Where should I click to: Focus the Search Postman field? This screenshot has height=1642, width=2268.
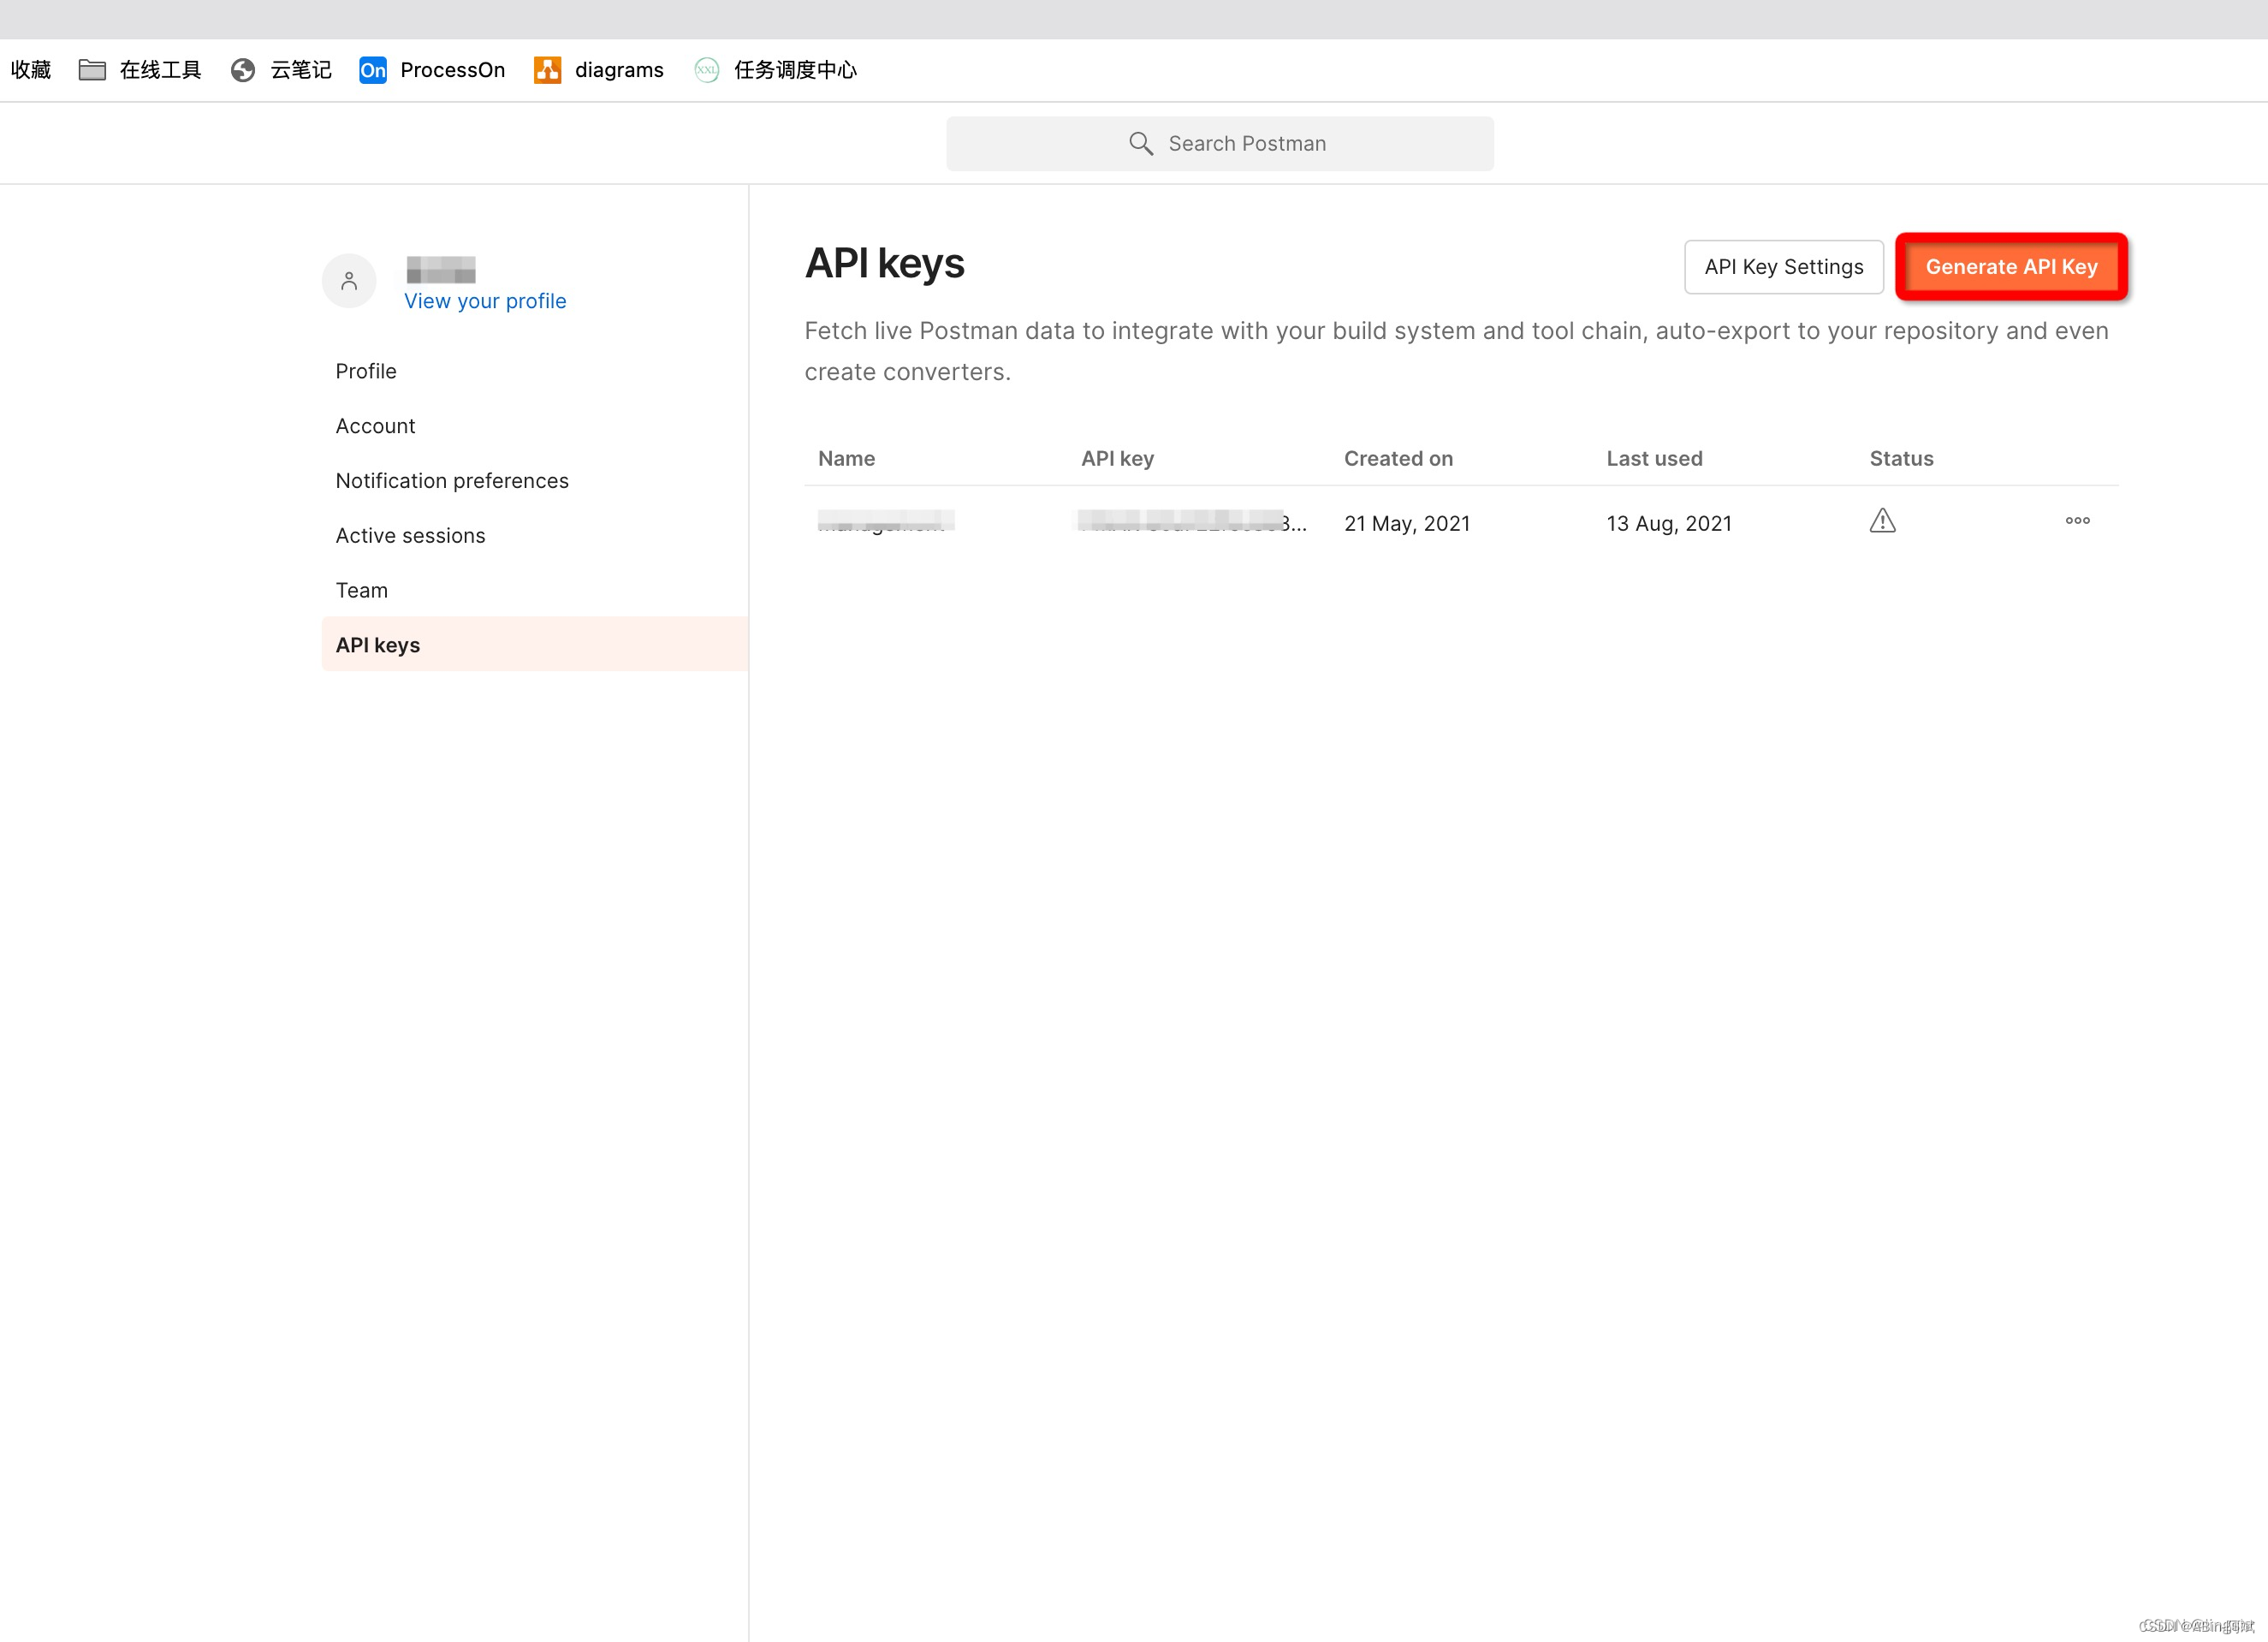point(1245,144)
